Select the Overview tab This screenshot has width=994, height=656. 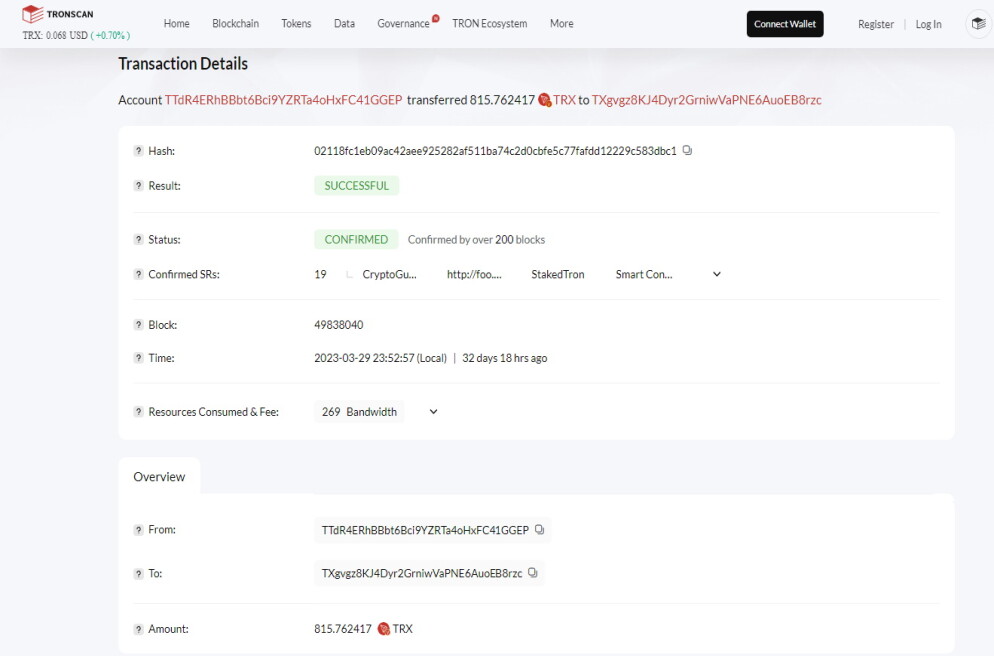coord(159,477)
